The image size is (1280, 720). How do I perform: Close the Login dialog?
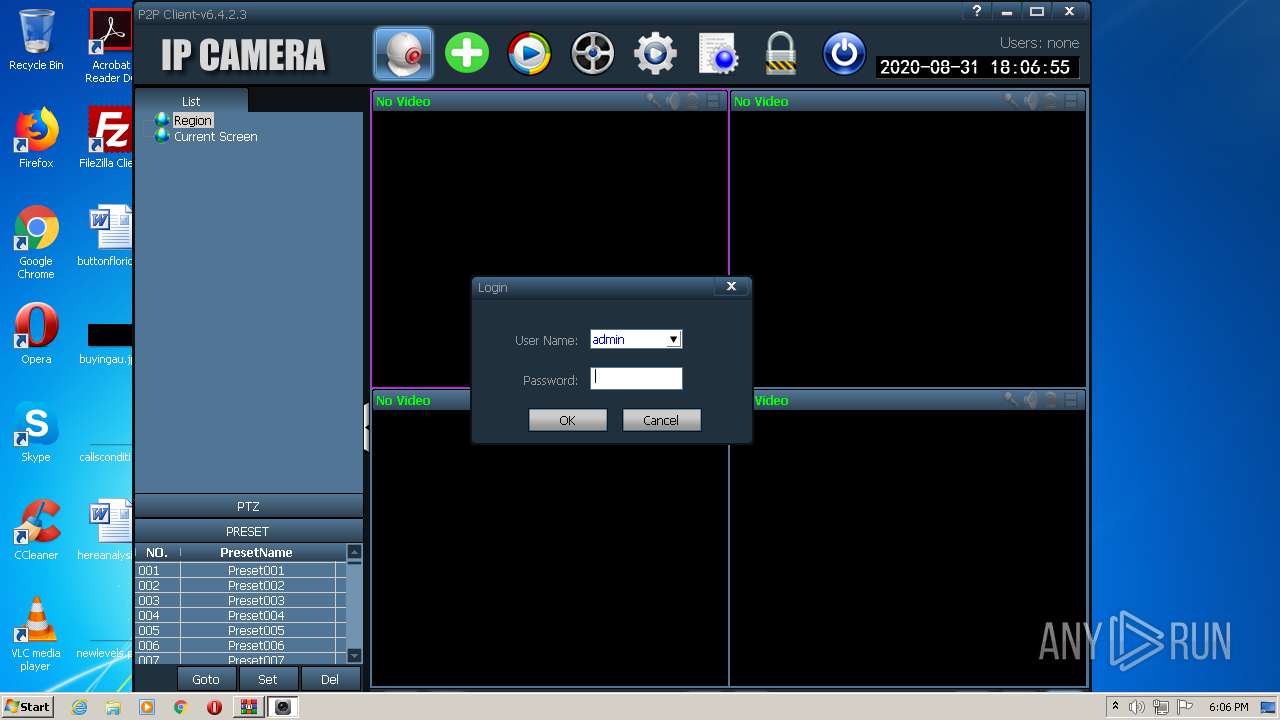pyautogui.click(x=731, y=286)
